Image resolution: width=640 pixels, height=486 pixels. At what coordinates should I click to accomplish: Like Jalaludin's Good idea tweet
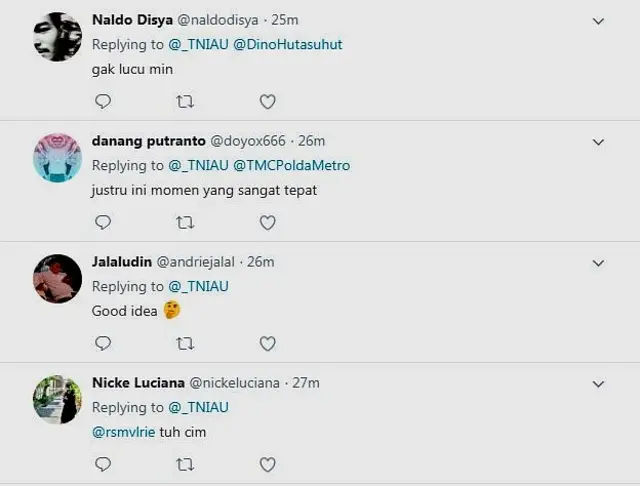click(x=267, y=343)
